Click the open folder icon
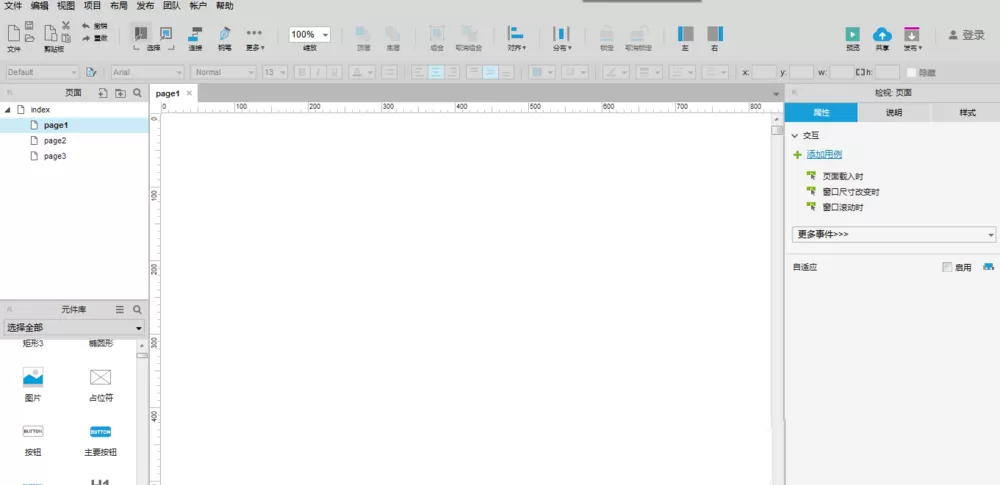The width and height of the screenshot is (1000, 485). point(29,38)
